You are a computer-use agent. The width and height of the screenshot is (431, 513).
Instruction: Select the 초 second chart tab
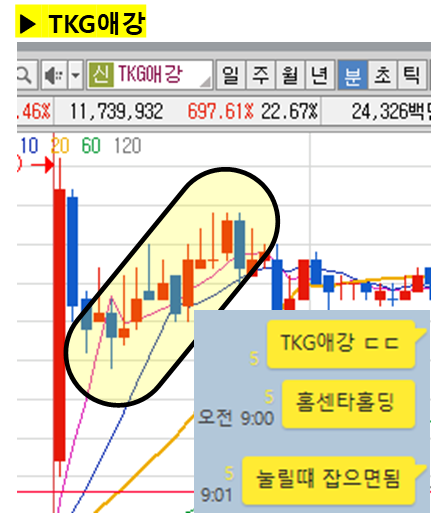pyautogui.click(x=382, y=75)
